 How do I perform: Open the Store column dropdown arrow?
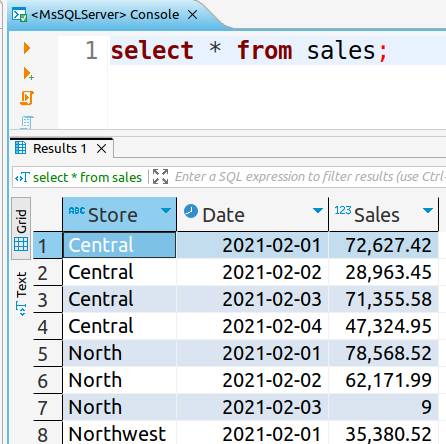pyautogui.click(x=166, y=210)
